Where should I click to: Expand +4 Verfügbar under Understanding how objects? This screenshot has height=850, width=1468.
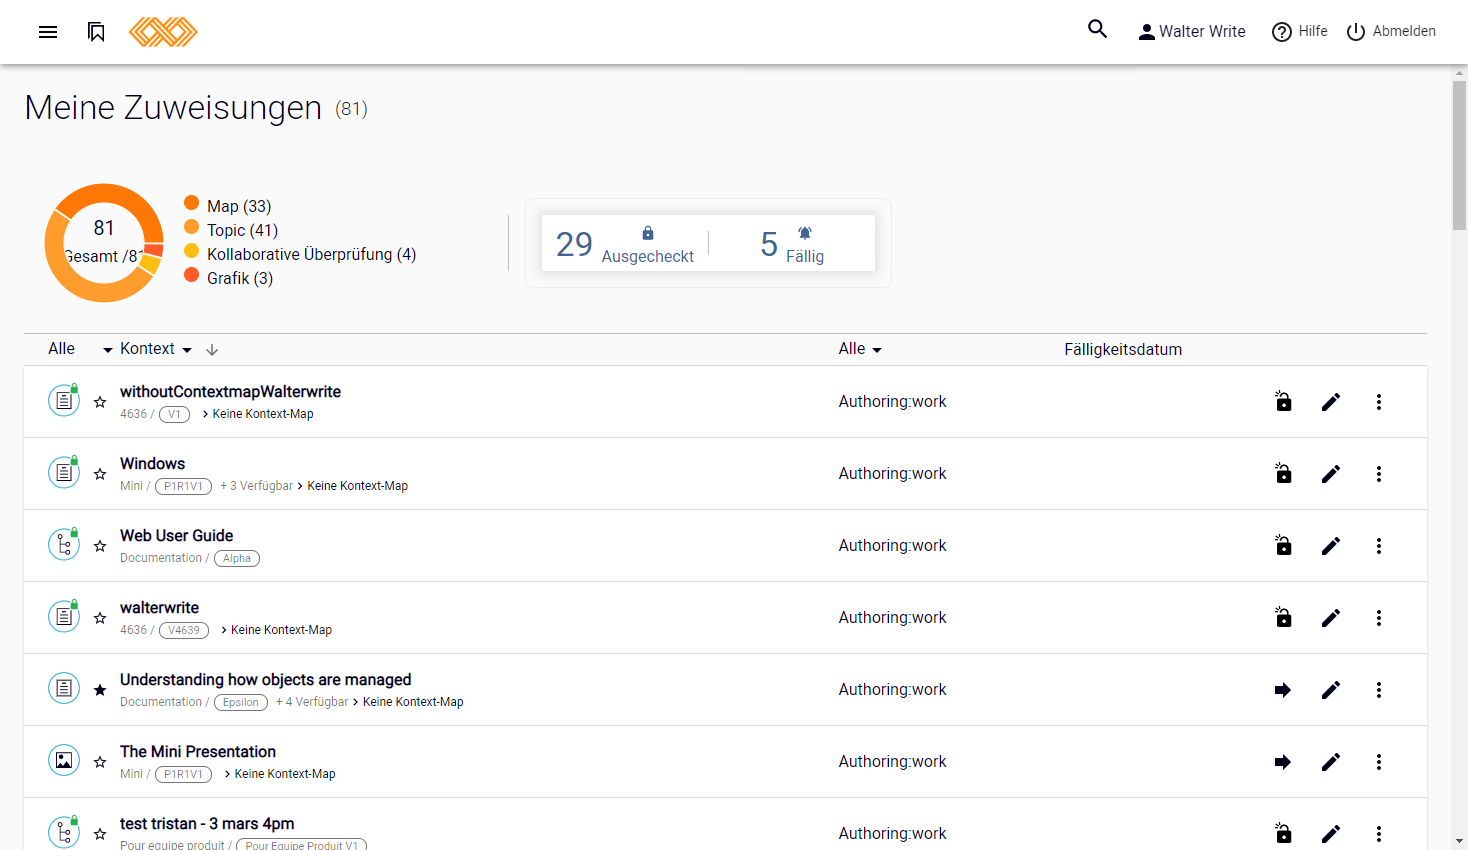click(x=312, y=702)
